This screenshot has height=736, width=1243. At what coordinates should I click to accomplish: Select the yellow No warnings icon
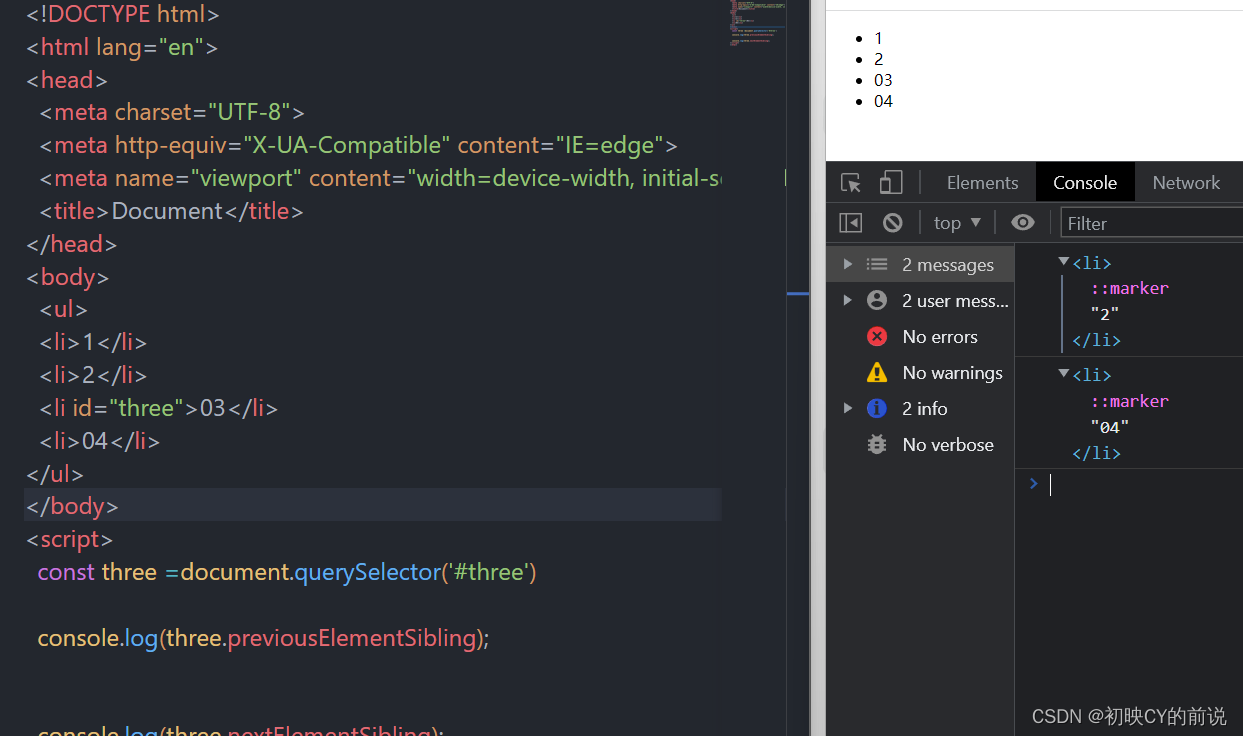click(877, 373)
